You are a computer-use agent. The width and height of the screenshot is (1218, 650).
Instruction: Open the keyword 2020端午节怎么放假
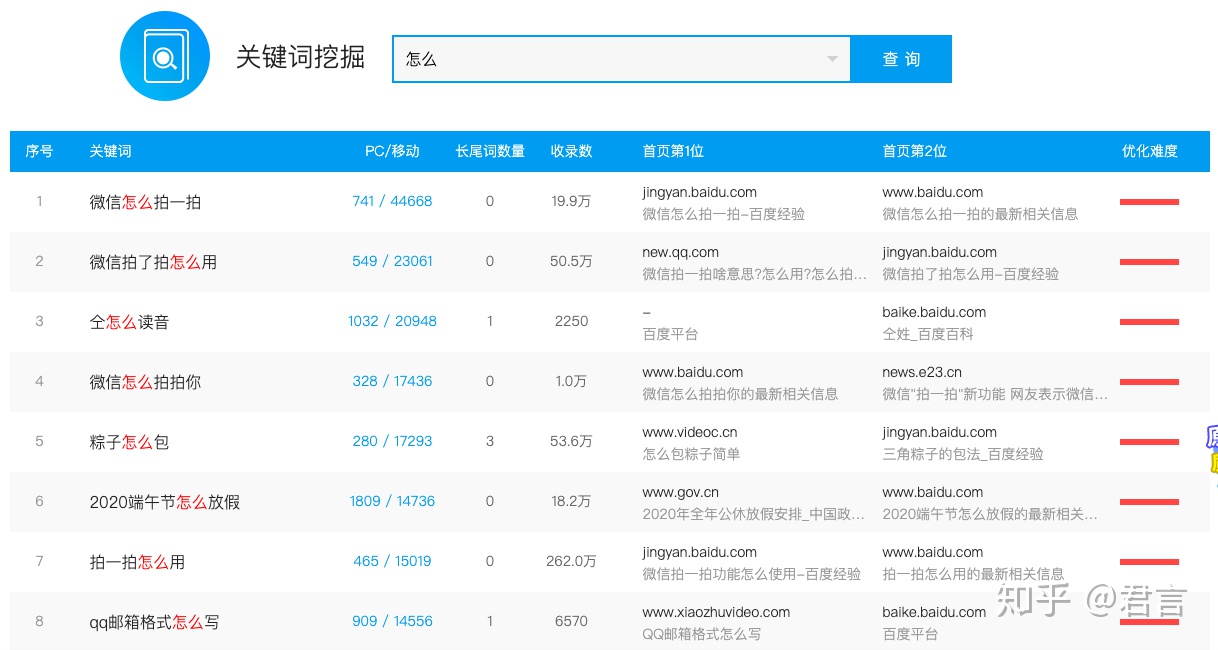(166, 501)
